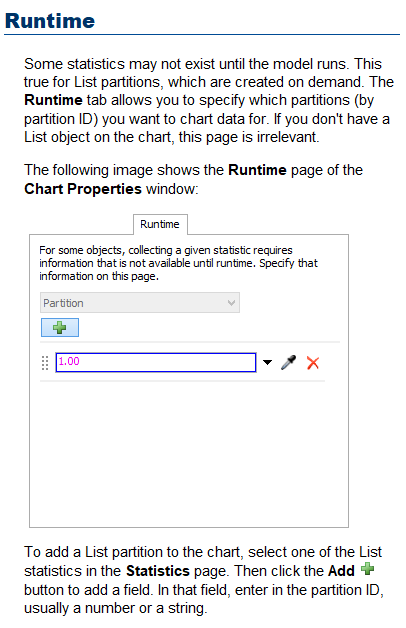Image resolution: width=406 pixels, height=628 pixels.
Task: Click the green plus Add button in the panel
Action: [60, 327]
